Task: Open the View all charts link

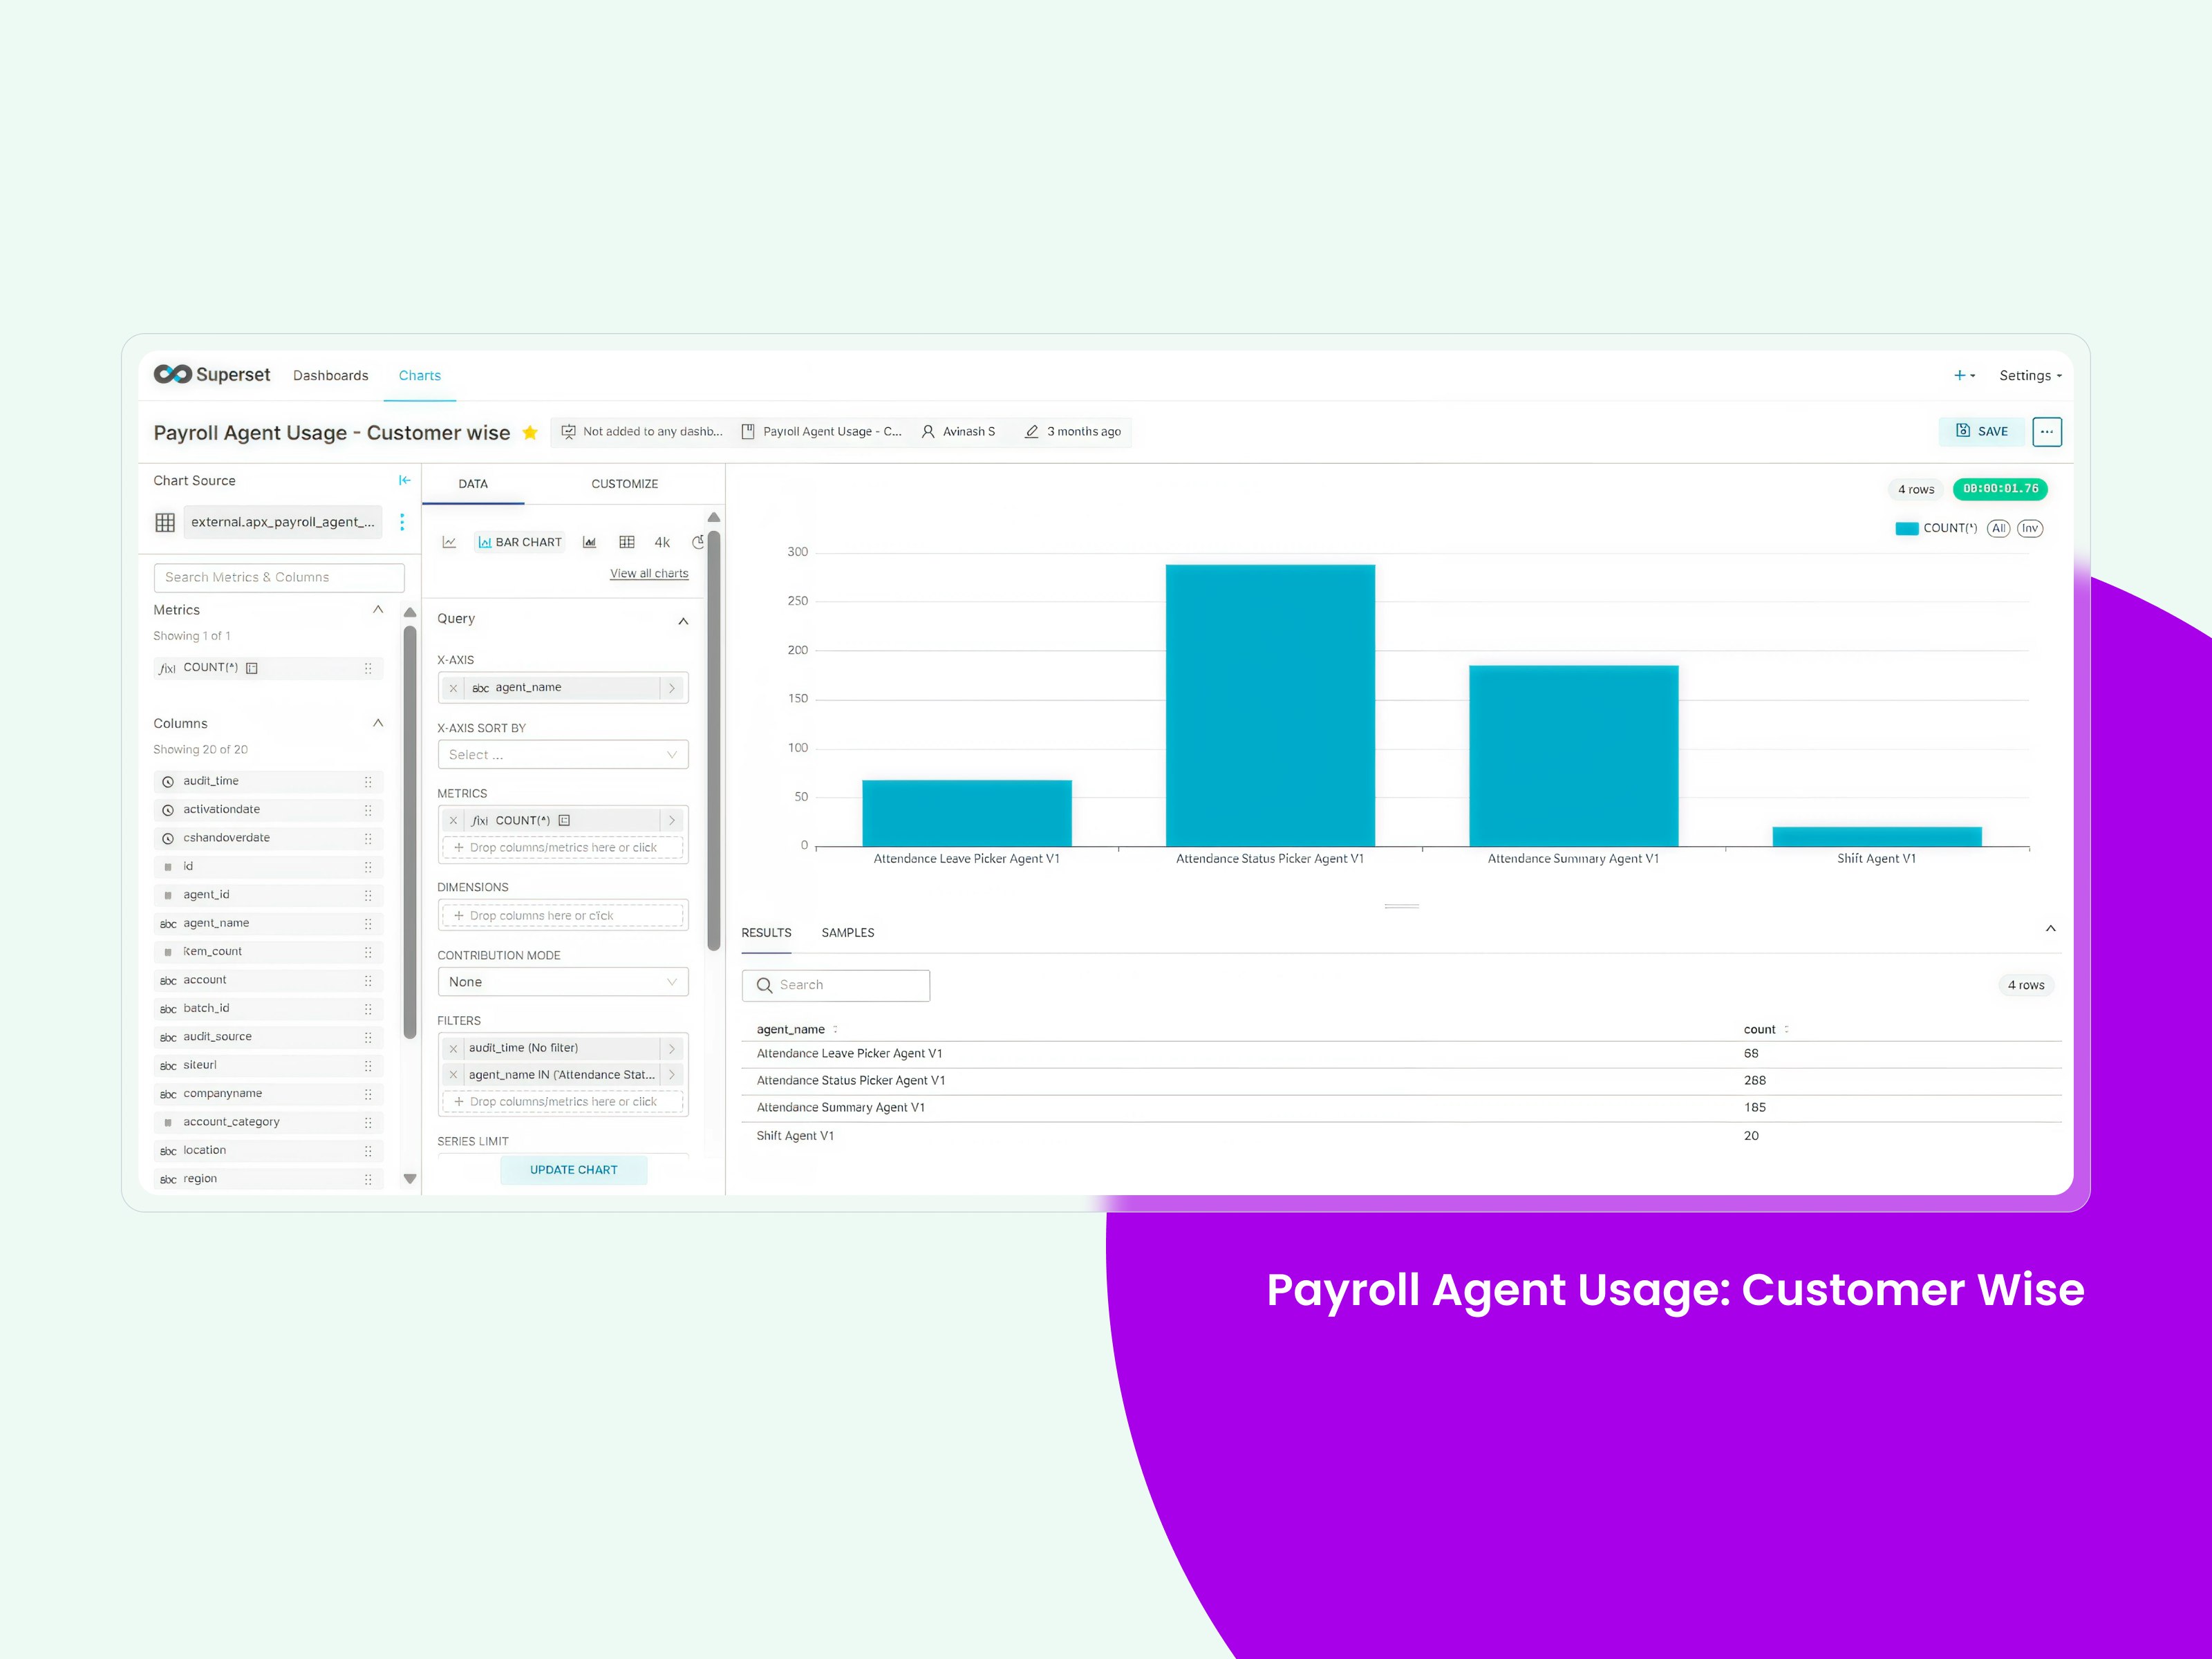Action: [649, 574]
